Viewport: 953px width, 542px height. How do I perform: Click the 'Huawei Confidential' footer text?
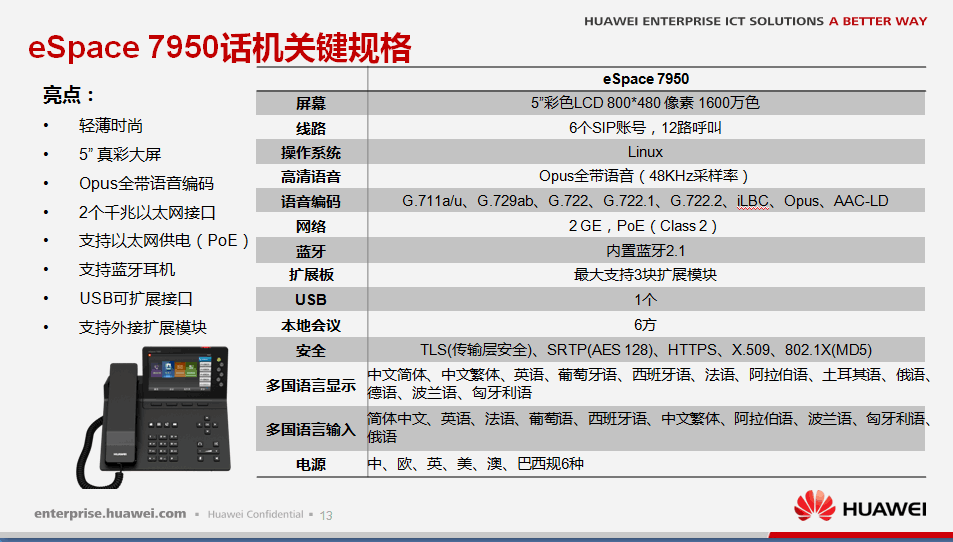(256, 514)
